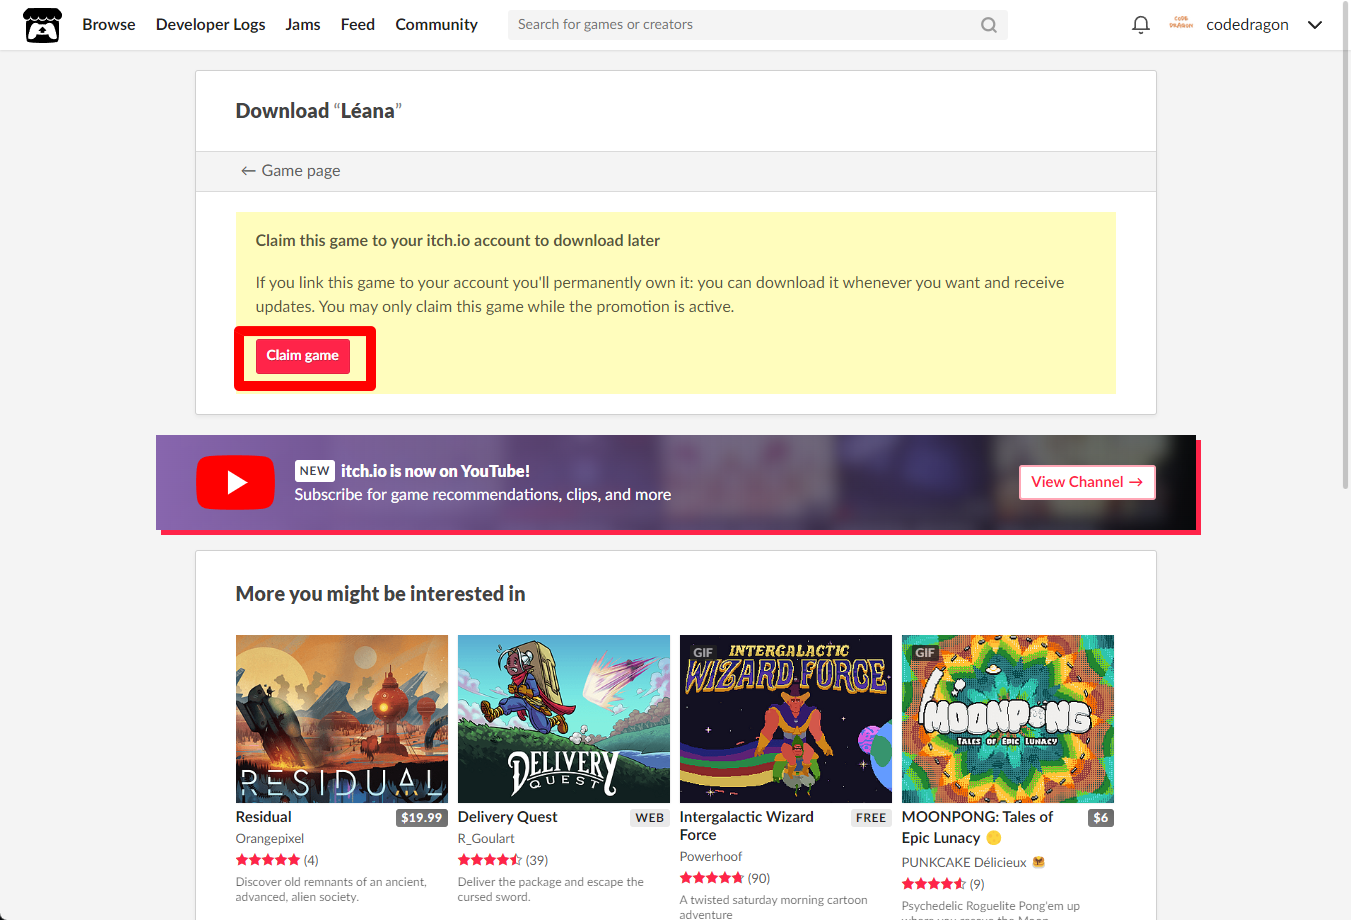Click the emoji icon after PUNKCAKE Délicieux

pyautogui.click(x=1039, y=862)
